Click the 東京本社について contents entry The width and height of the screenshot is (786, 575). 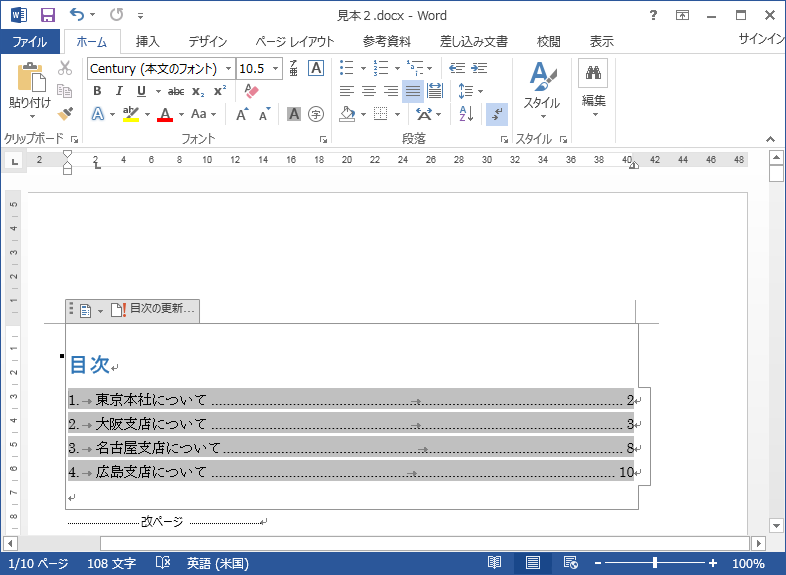(151, 400)
